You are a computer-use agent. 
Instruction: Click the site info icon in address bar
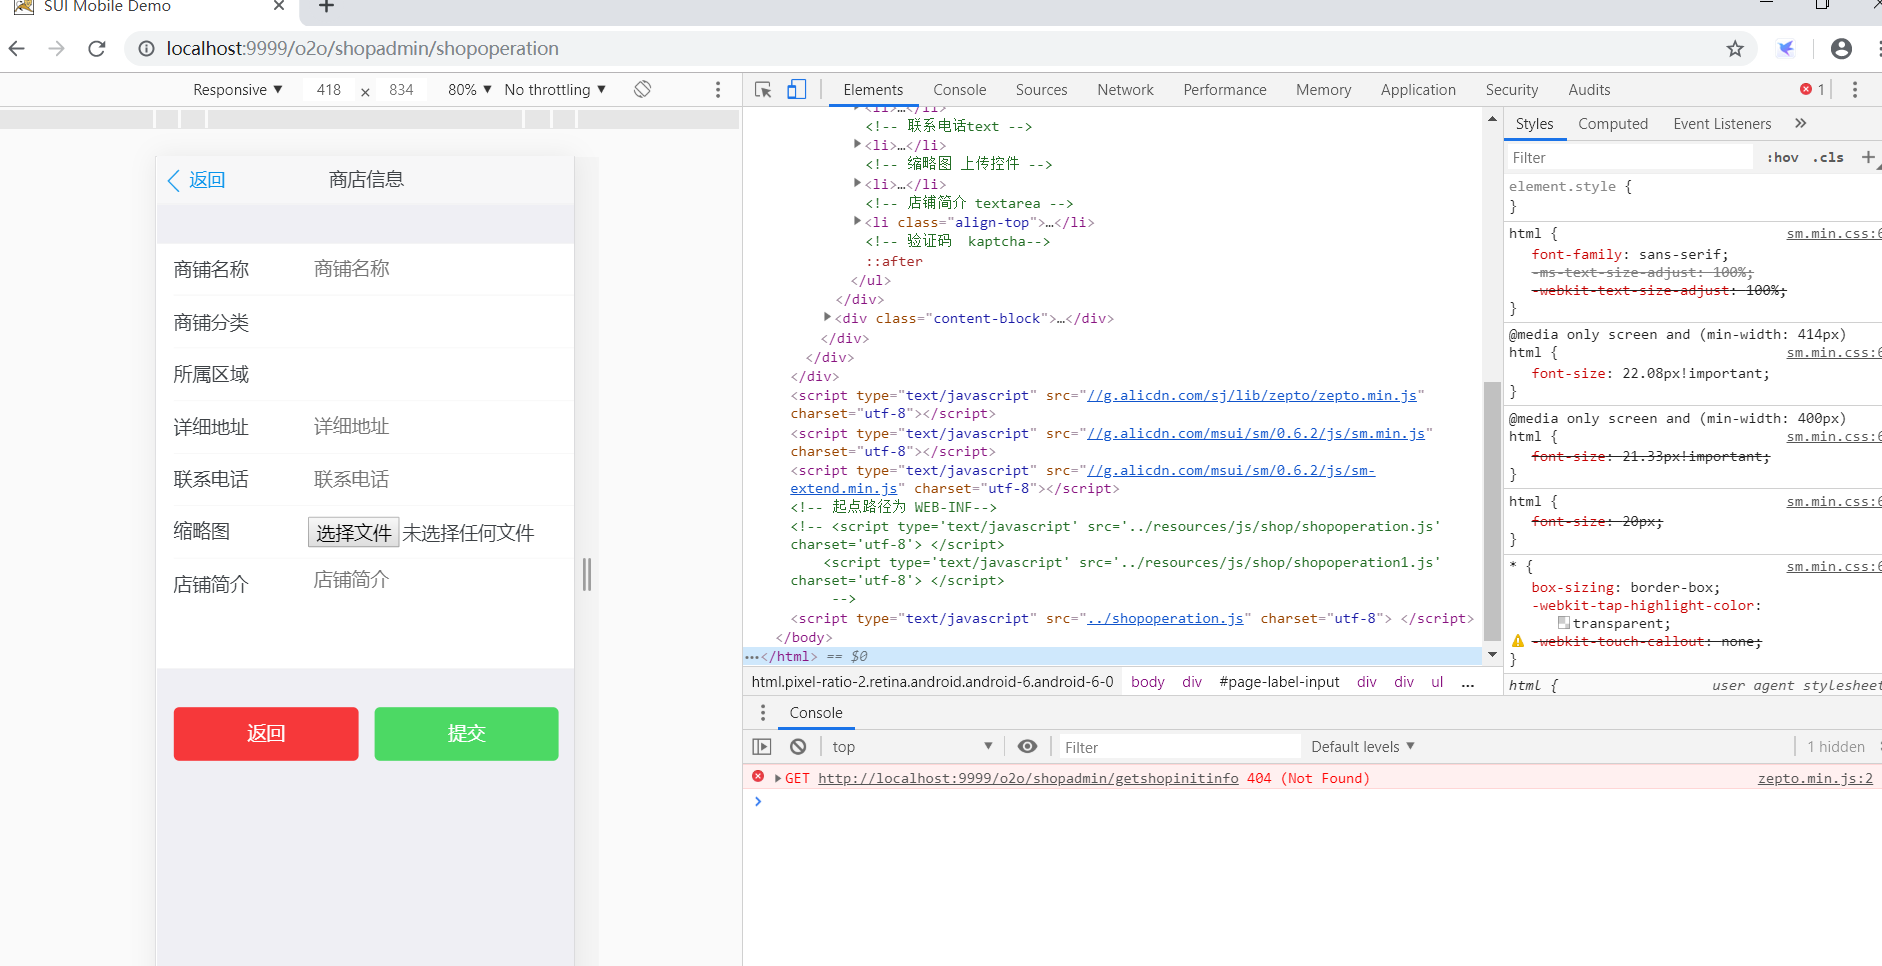[146, 48]
